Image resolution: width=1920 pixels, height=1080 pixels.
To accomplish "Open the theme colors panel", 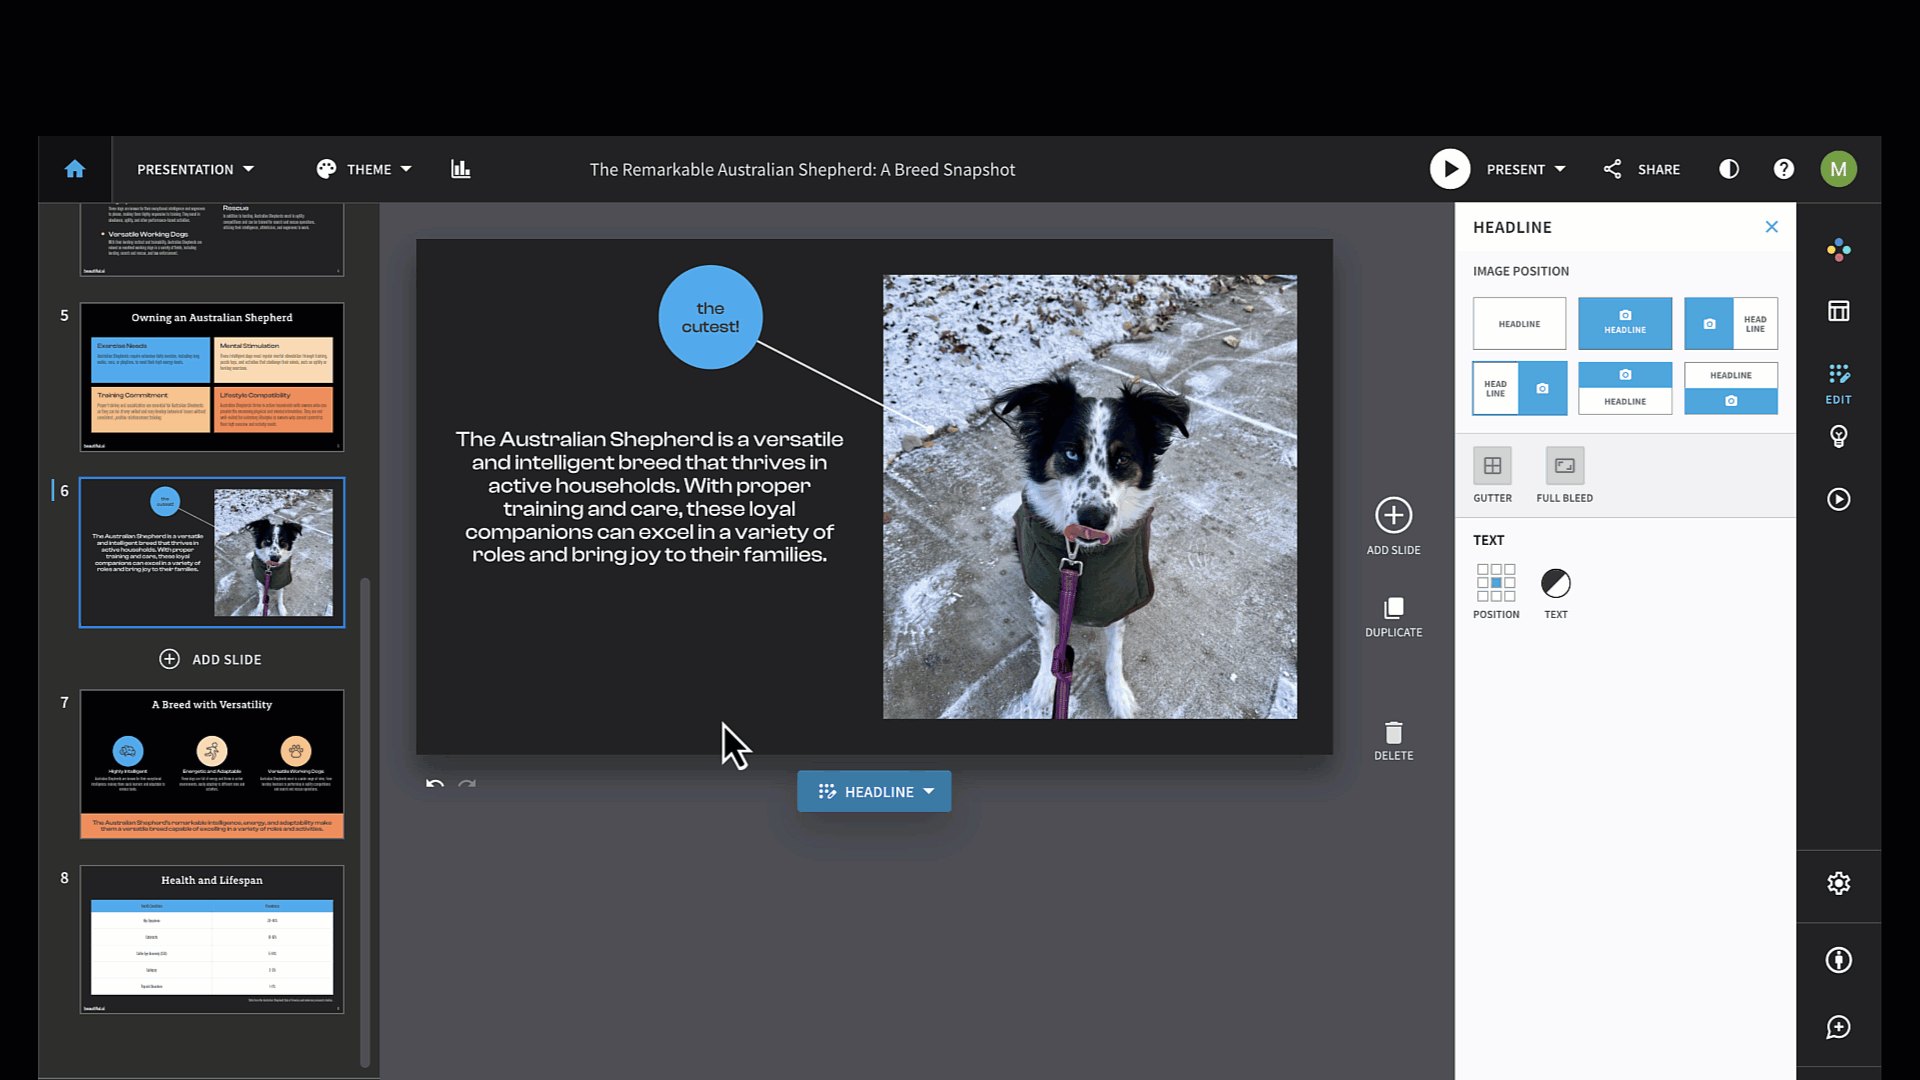I will [x=1839, y=250].
